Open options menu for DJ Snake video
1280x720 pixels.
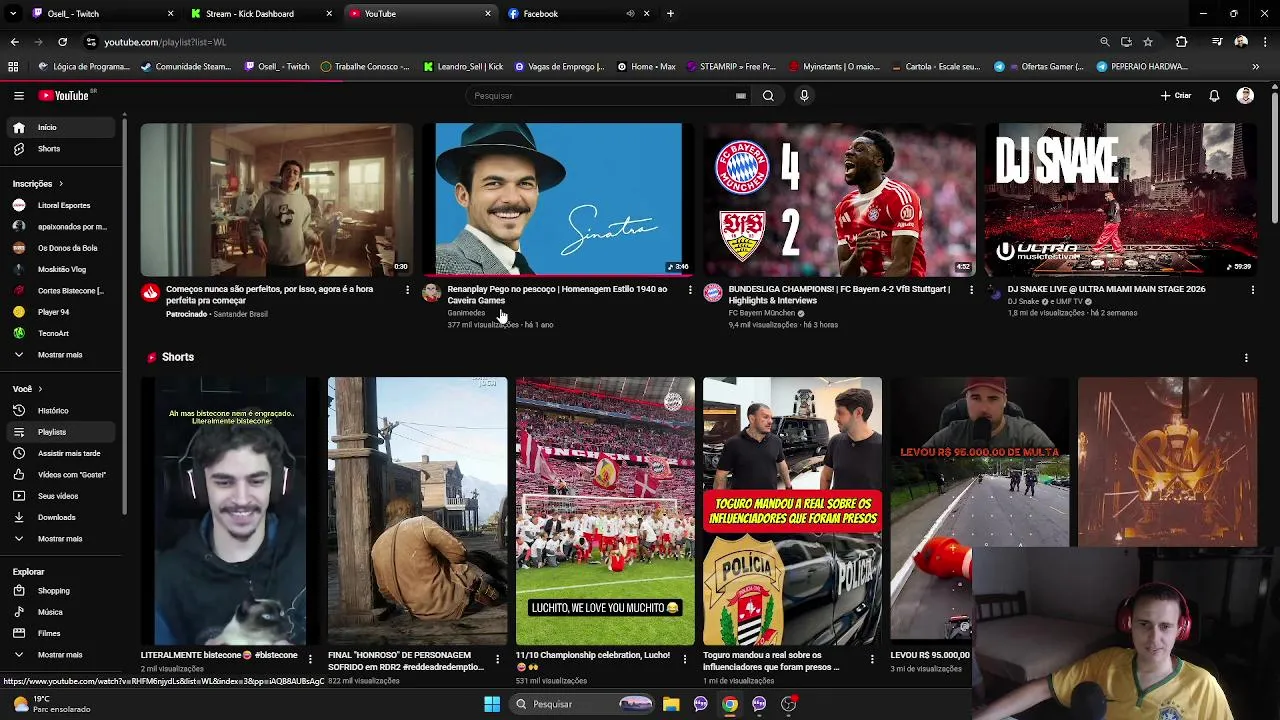(x=1252, y=290)
